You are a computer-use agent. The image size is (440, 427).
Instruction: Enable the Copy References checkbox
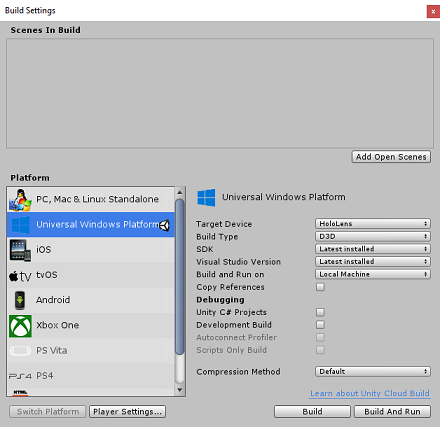(320, 287)
